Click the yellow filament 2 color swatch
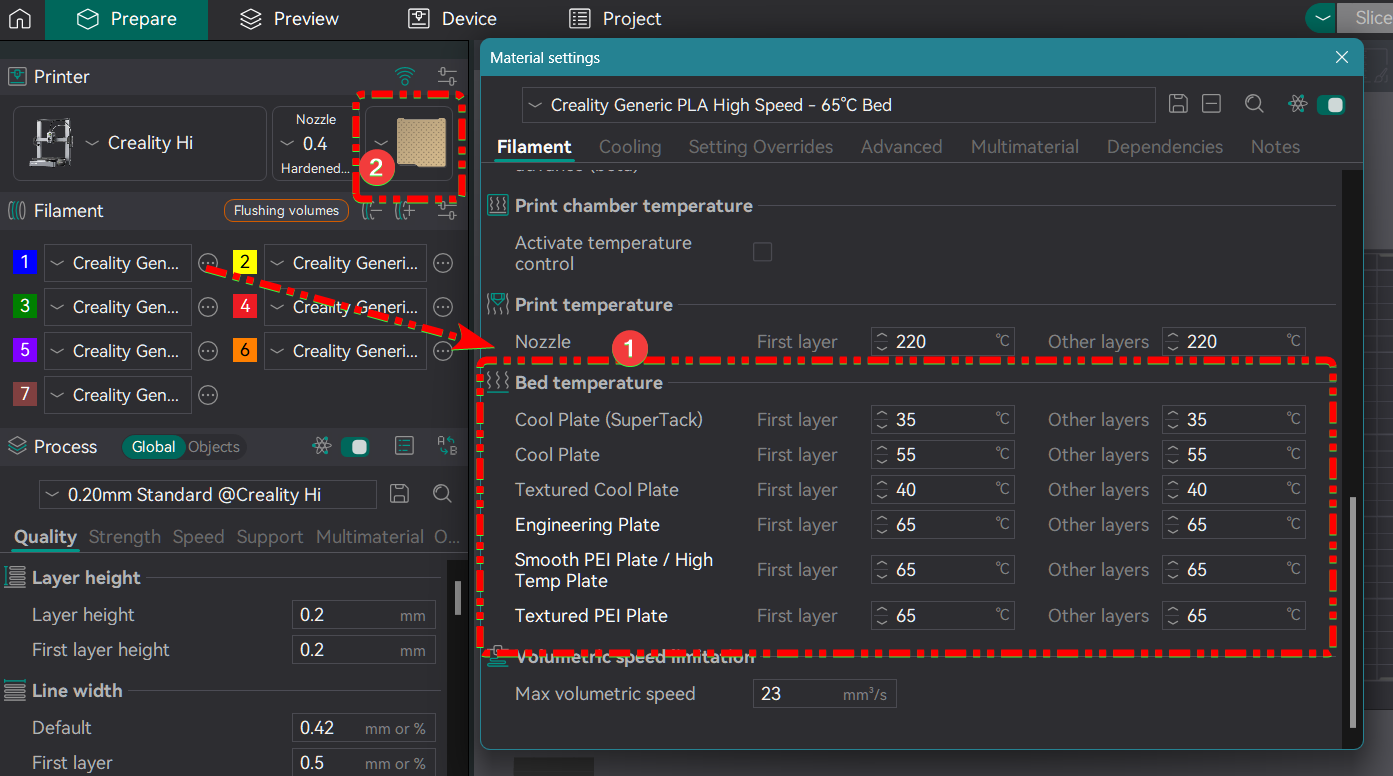 (x=245, y=263)
